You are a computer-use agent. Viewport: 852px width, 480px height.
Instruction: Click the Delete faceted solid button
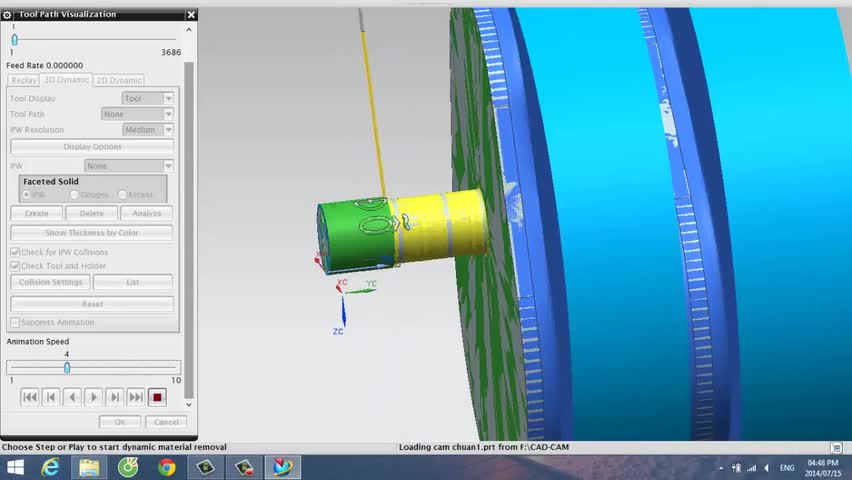click(91, 214)
